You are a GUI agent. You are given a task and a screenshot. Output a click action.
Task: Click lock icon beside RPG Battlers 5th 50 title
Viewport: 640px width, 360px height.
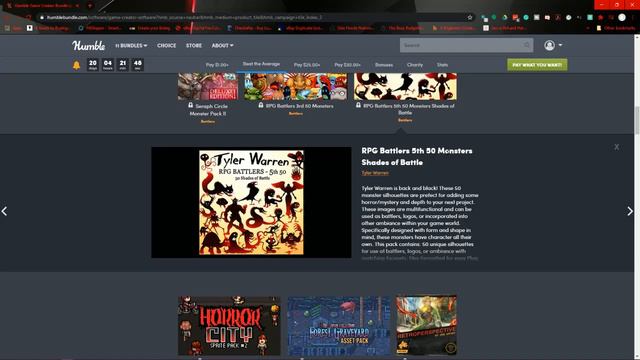358,105
